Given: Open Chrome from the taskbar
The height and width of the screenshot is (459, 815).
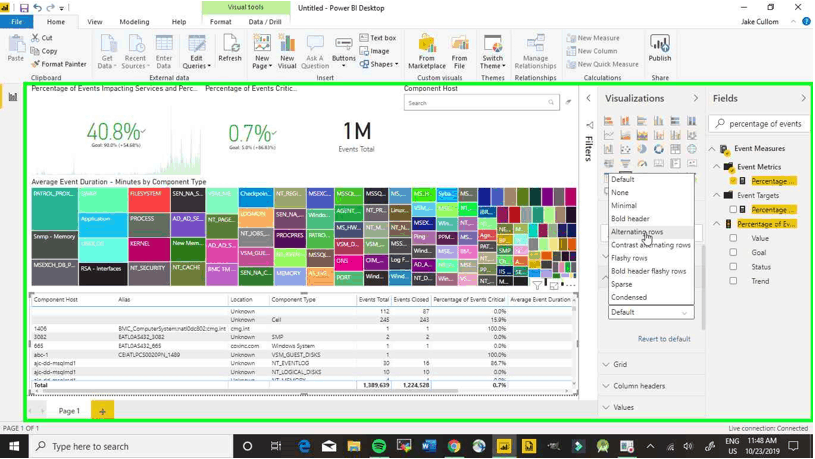Looking at the screenshot, I should [x=454, y=446].
